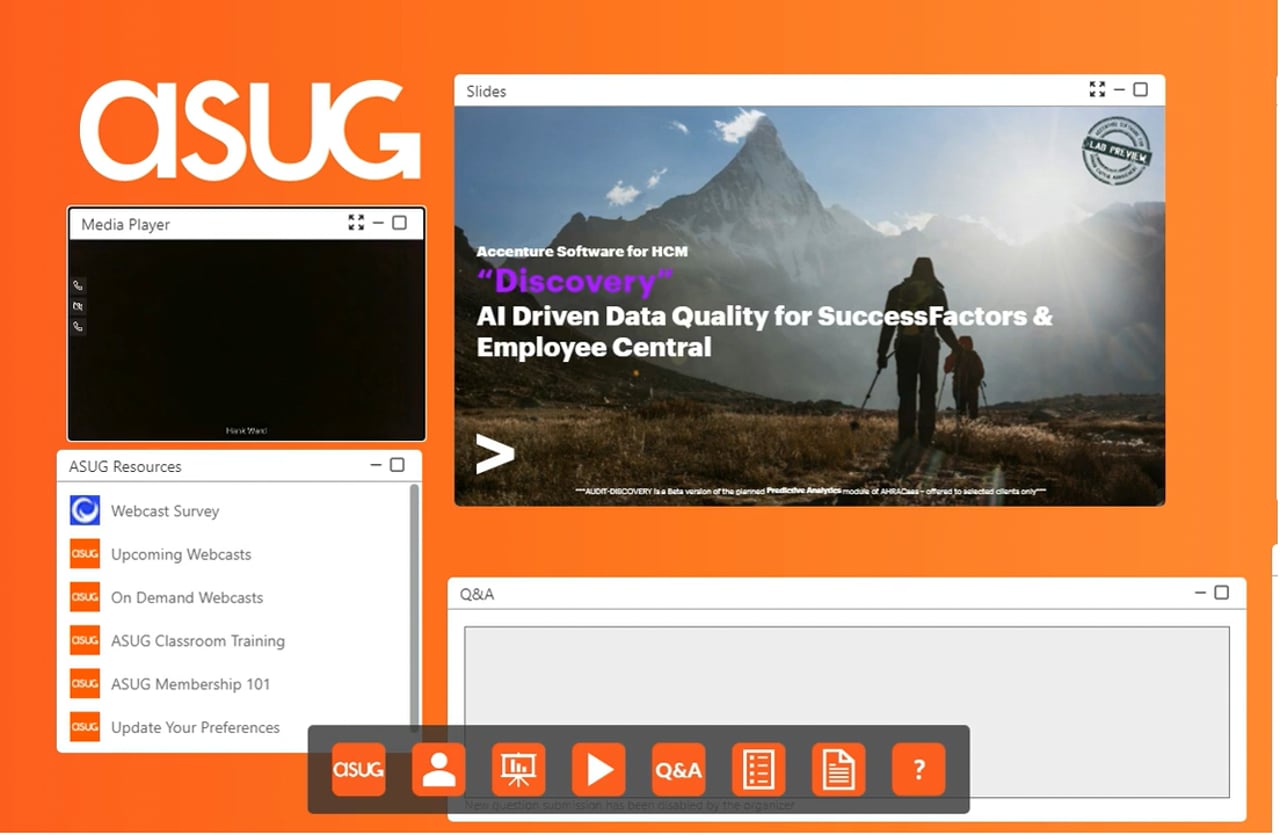Click the Webcast Survey blue swirl icon
Image resolution: width=1280 pixels, height=835 pixels.
click(x=85, y=511)
